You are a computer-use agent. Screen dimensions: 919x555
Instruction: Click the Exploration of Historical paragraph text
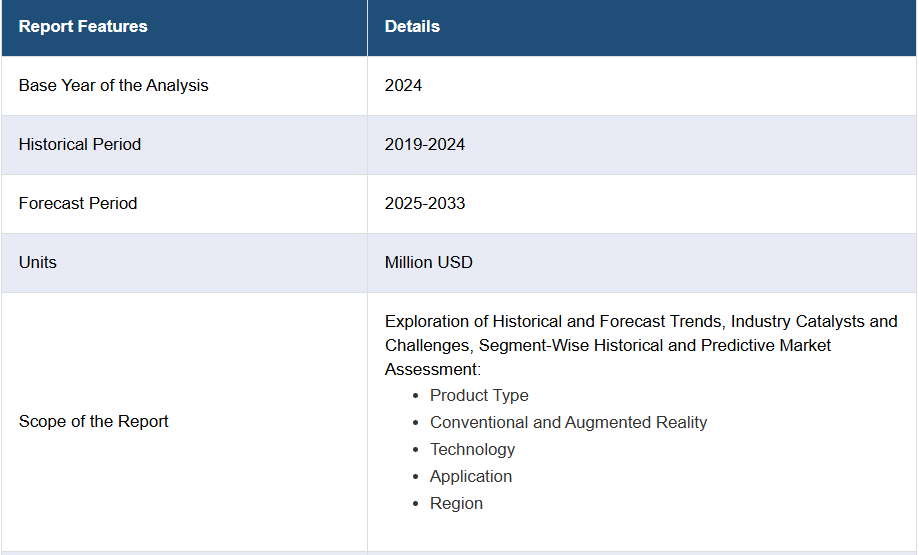tap(641, 345)
